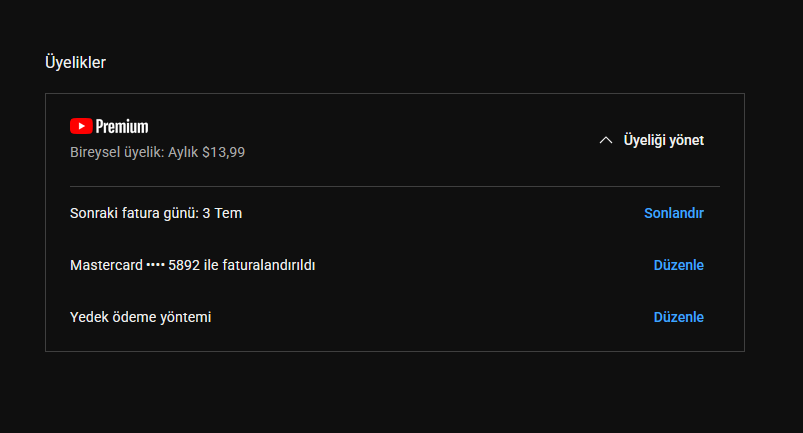803x433 pixels.
Task: Click the word "Mastercard"
Action: click(106, 265)
